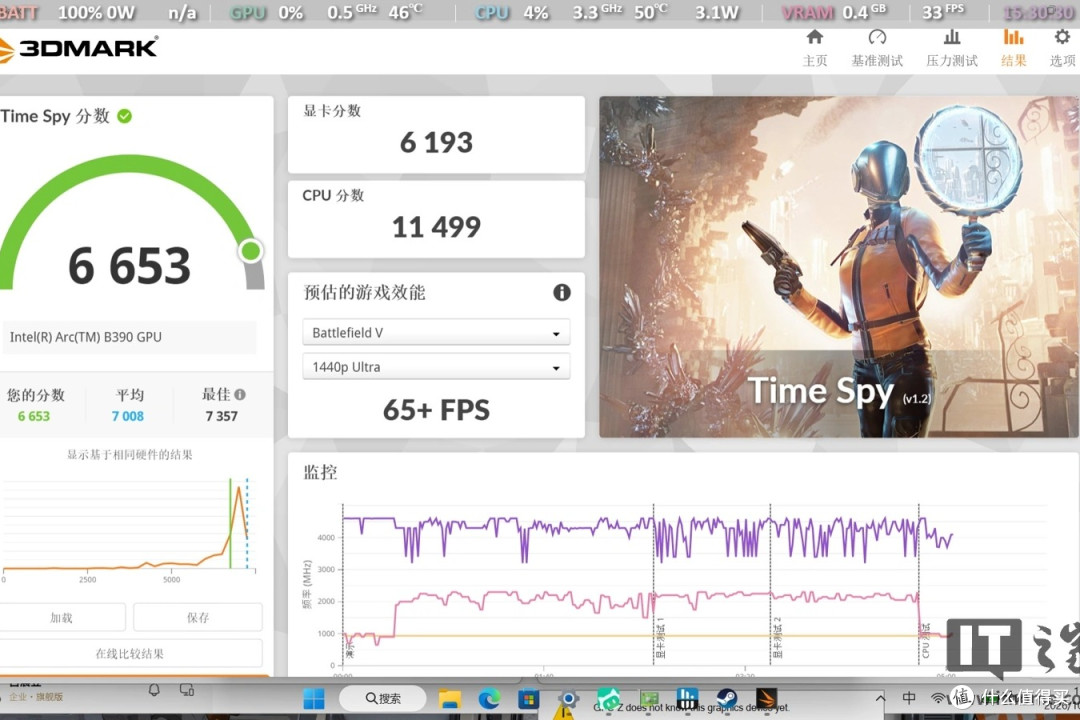The width and height of the screenshot is (1080, 720).
Task: Click the notification bell icon at bottom left
Action: click(154, 690)
